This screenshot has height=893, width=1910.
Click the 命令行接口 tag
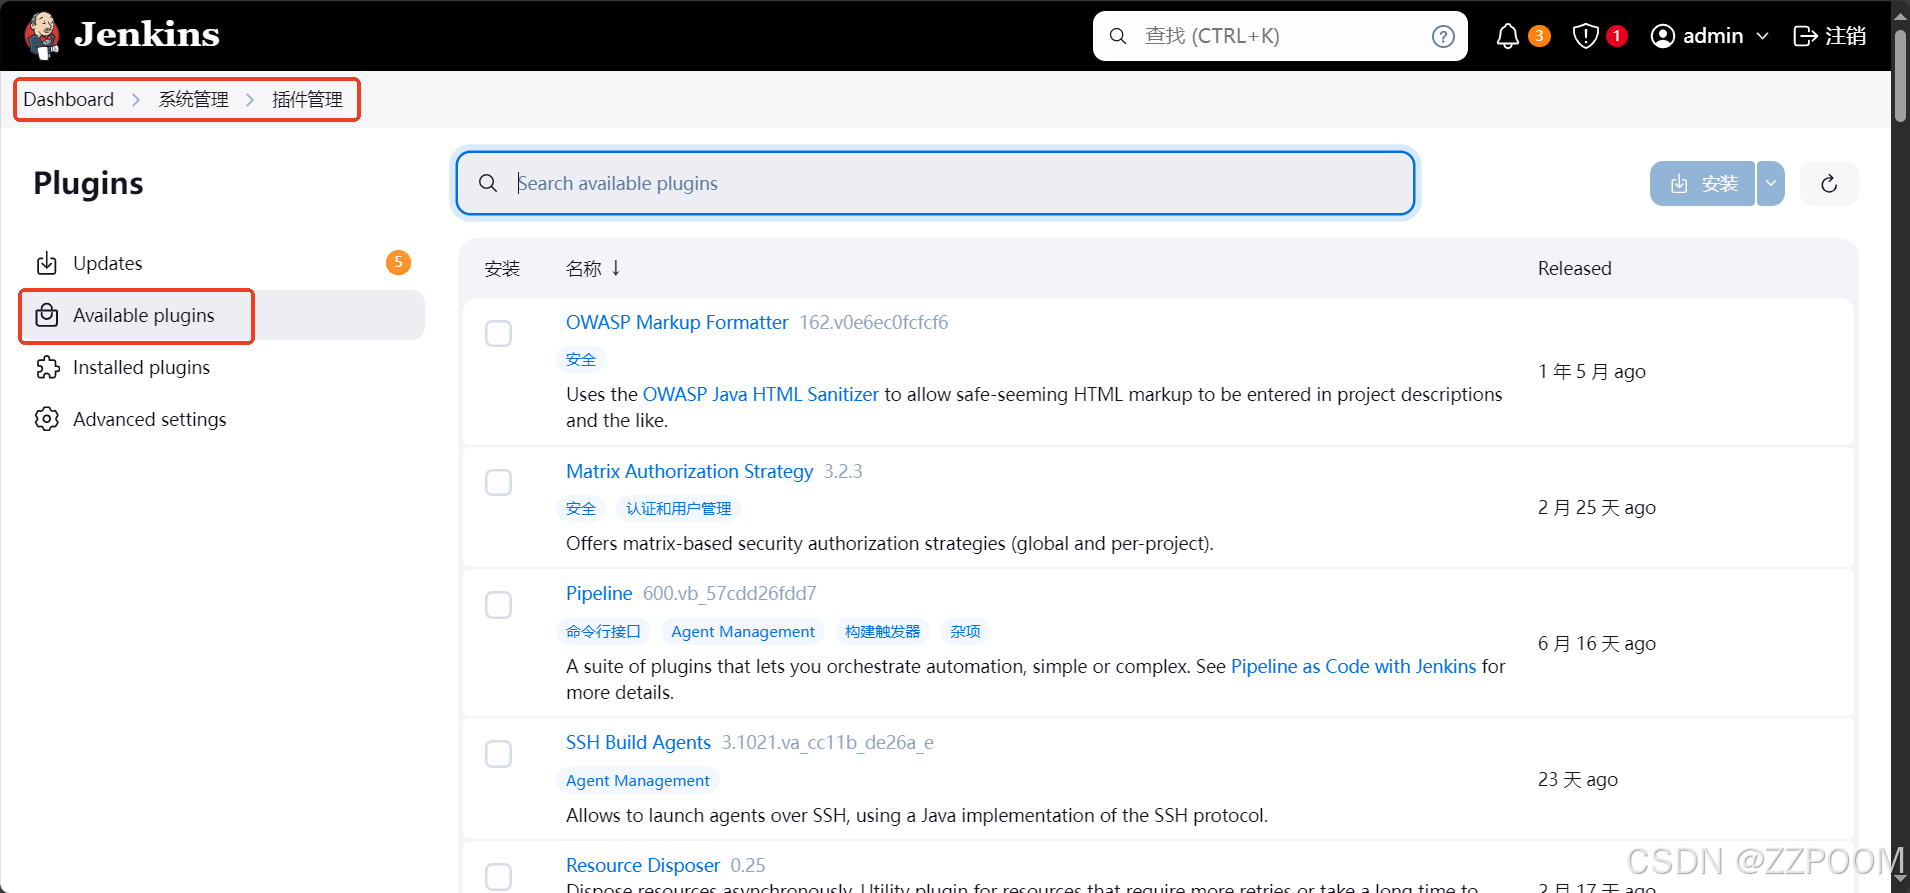pos(603,631)
